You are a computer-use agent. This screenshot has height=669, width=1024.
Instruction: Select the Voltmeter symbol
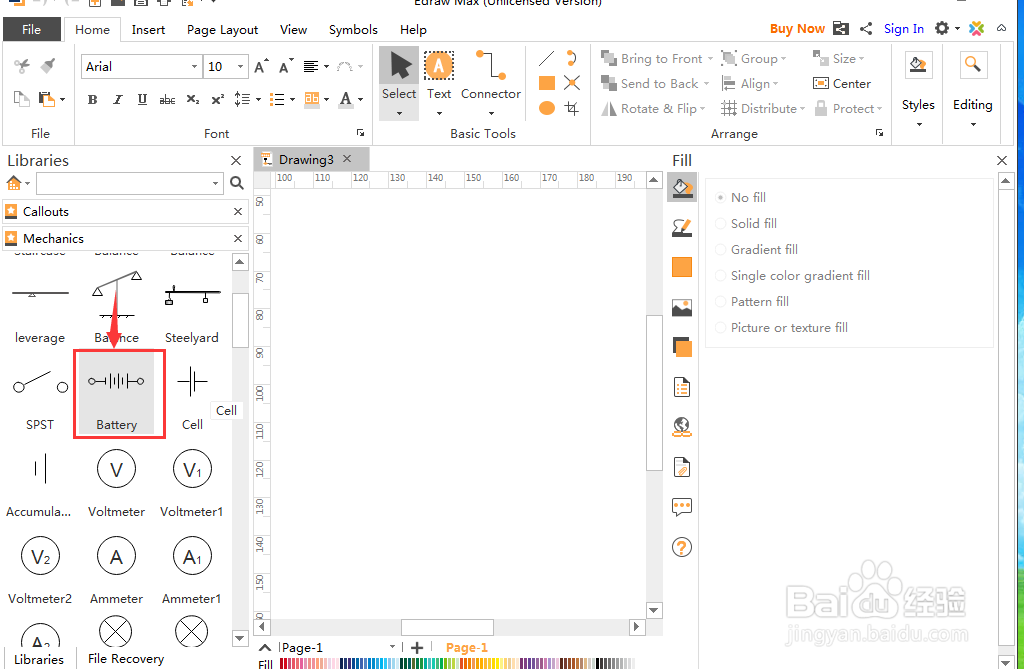[x=116, y=482]
